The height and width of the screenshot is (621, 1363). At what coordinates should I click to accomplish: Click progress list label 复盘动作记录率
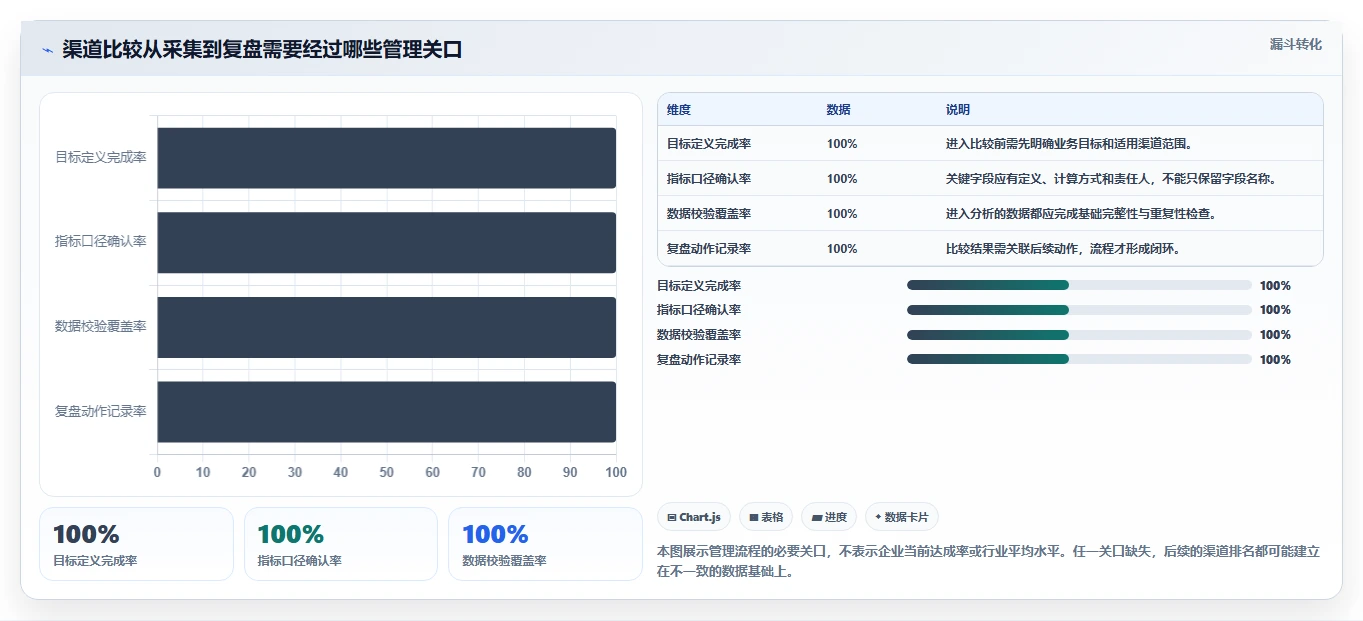tap(699, 359)
